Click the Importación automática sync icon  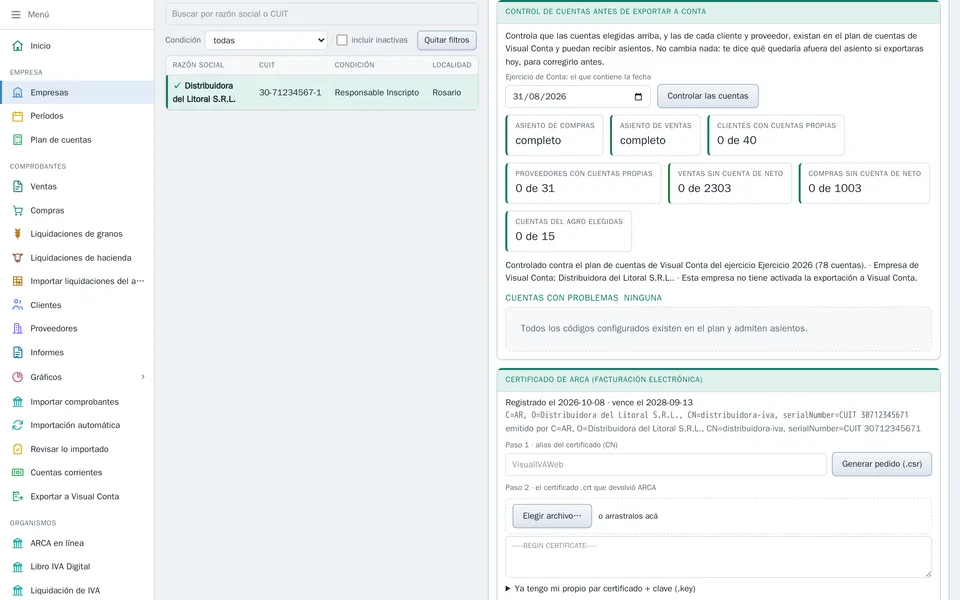(x=18, y=425)
